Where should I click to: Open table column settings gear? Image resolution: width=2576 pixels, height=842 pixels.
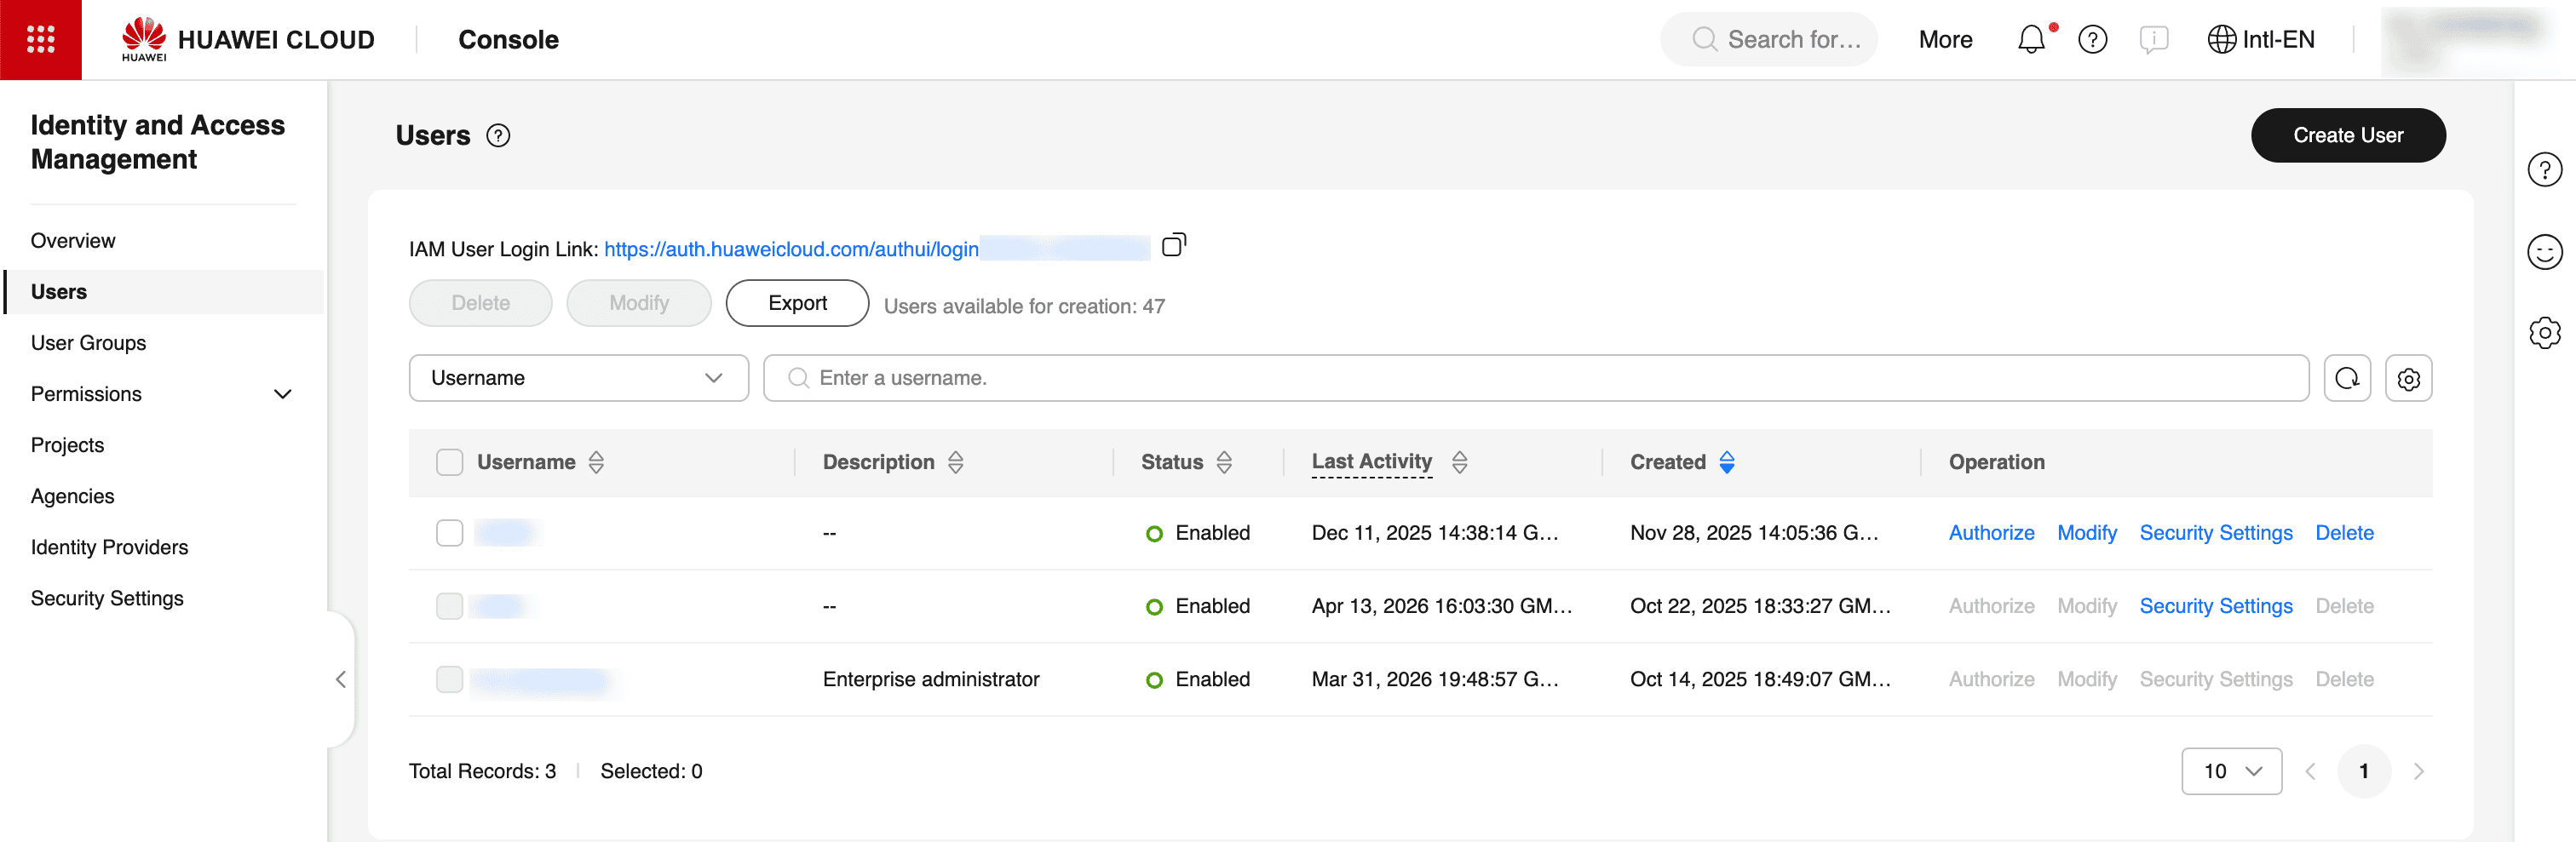pos(2408,379)
